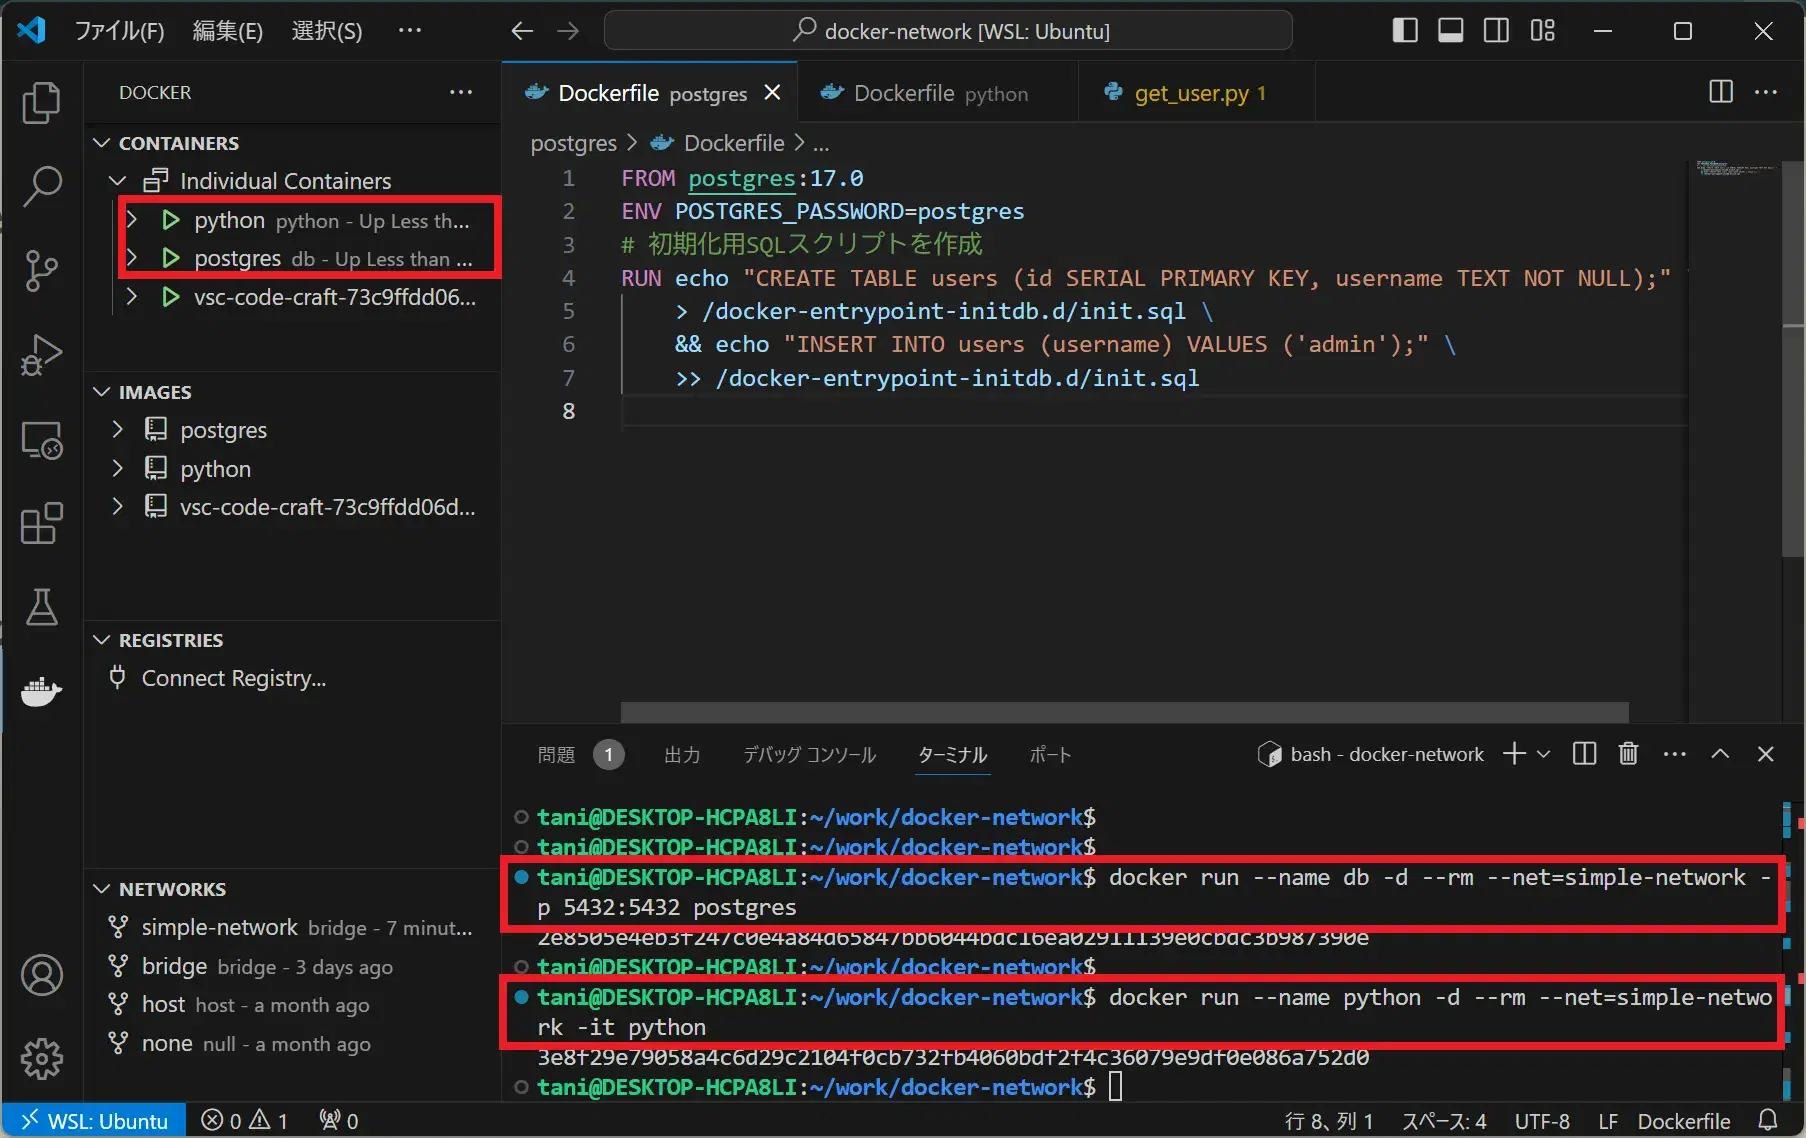Open the Extensions view
The image size is (1806, 1138).
pos(41,523)
